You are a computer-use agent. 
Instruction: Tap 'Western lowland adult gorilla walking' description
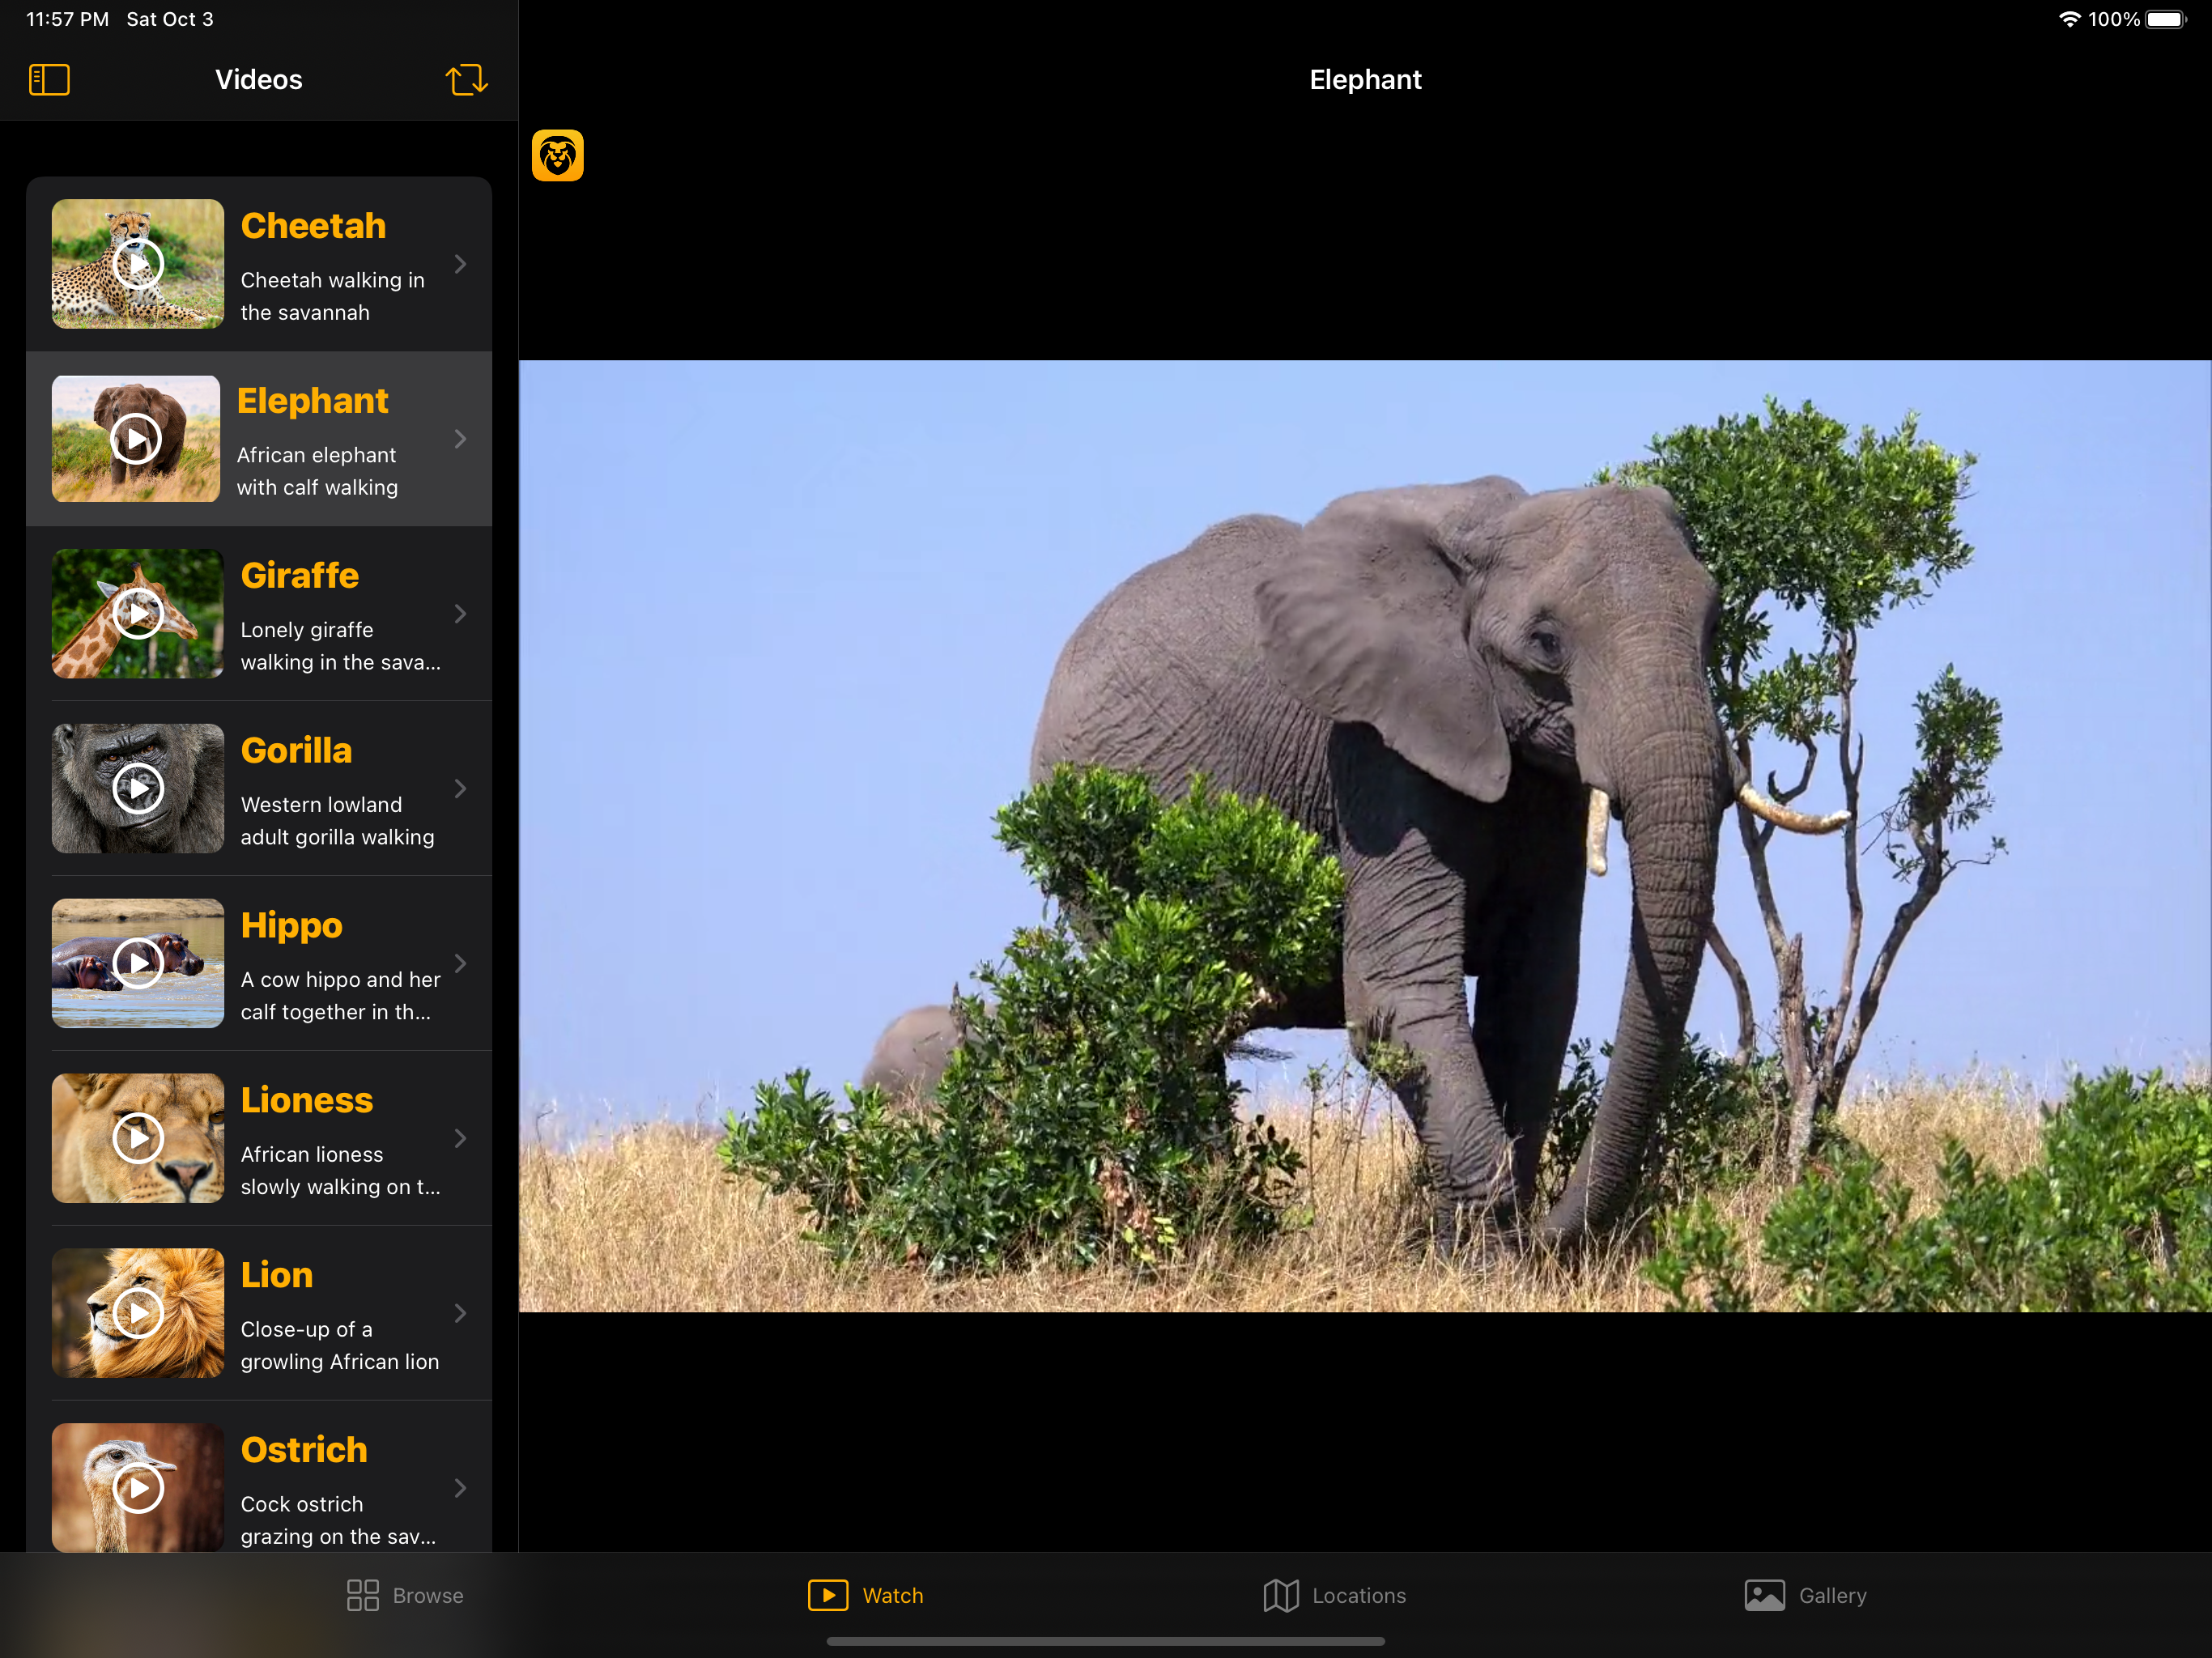point(338,821)
